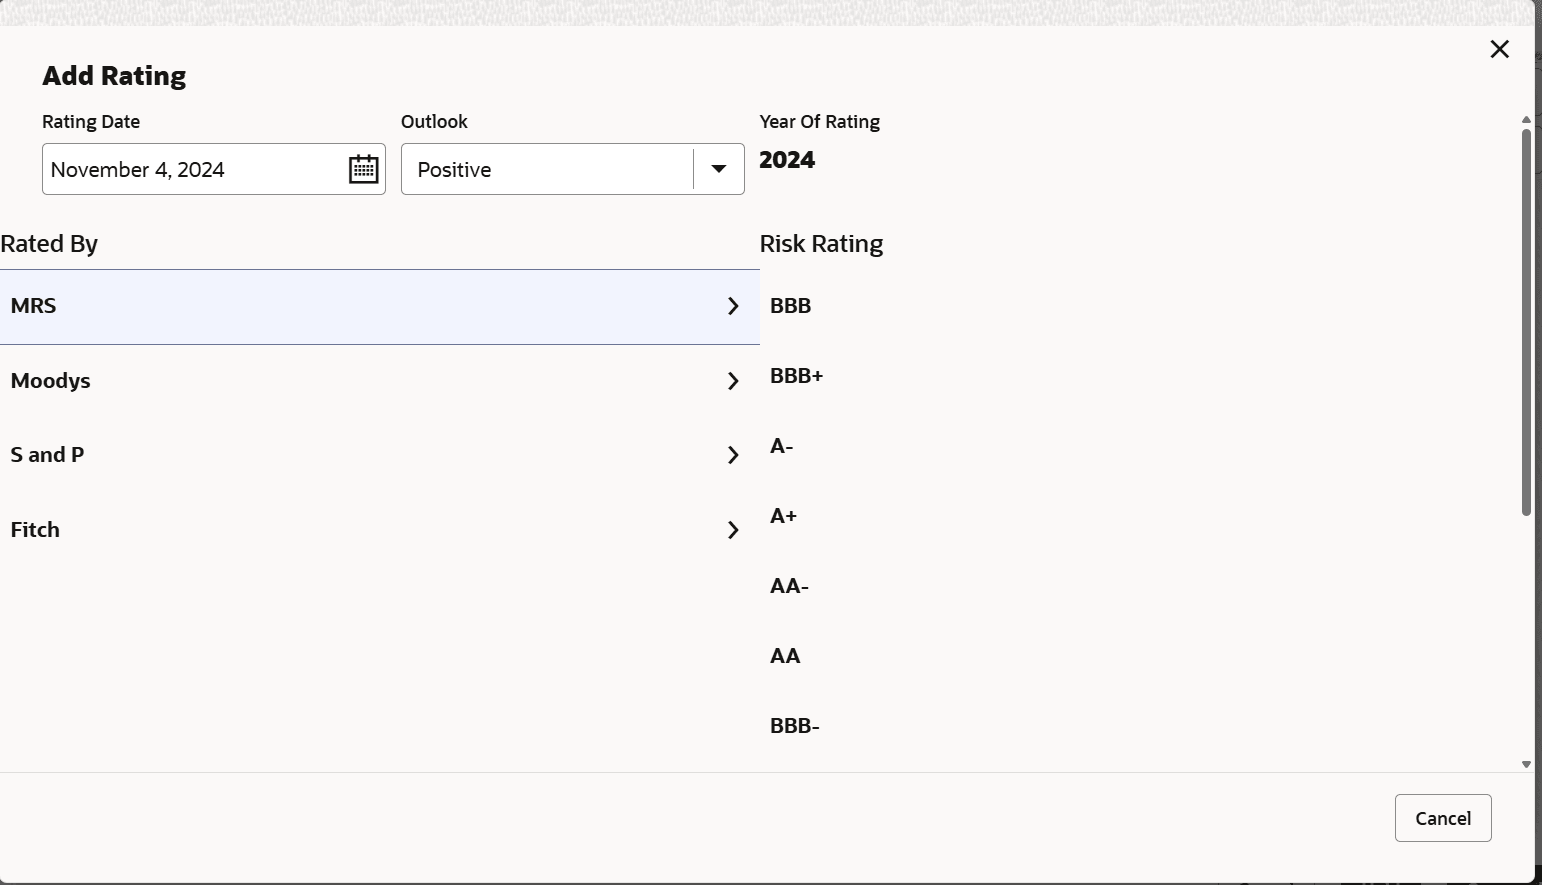
Task: Click the Rating Date input field
Action: (190, 169)
